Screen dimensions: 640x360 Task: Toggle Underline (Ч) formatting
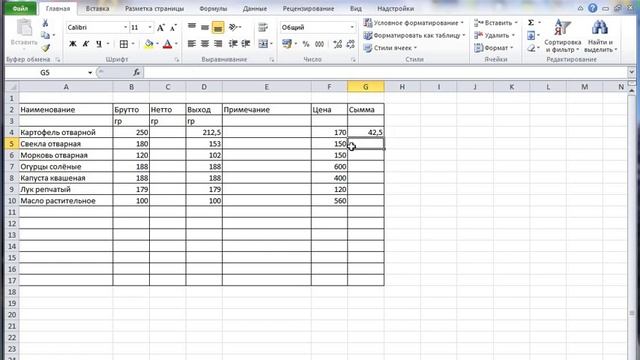tap(99, 44)
